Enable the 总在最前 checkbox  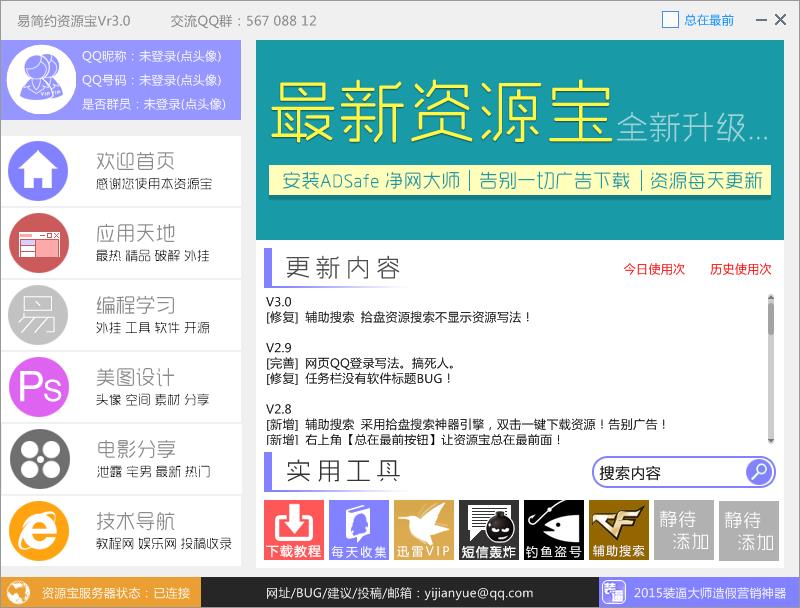670,20
